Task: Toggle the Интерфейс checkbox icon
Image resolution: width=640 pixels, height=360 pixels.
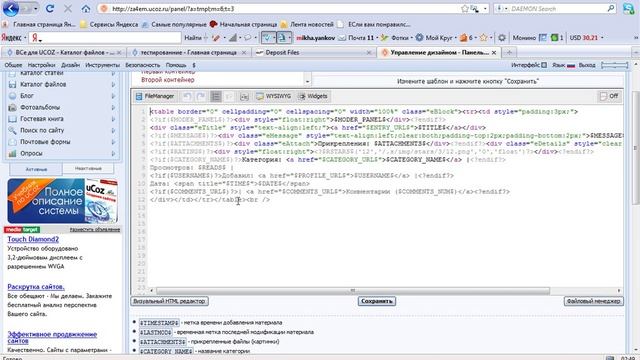Action: click(x=544, y=65)
